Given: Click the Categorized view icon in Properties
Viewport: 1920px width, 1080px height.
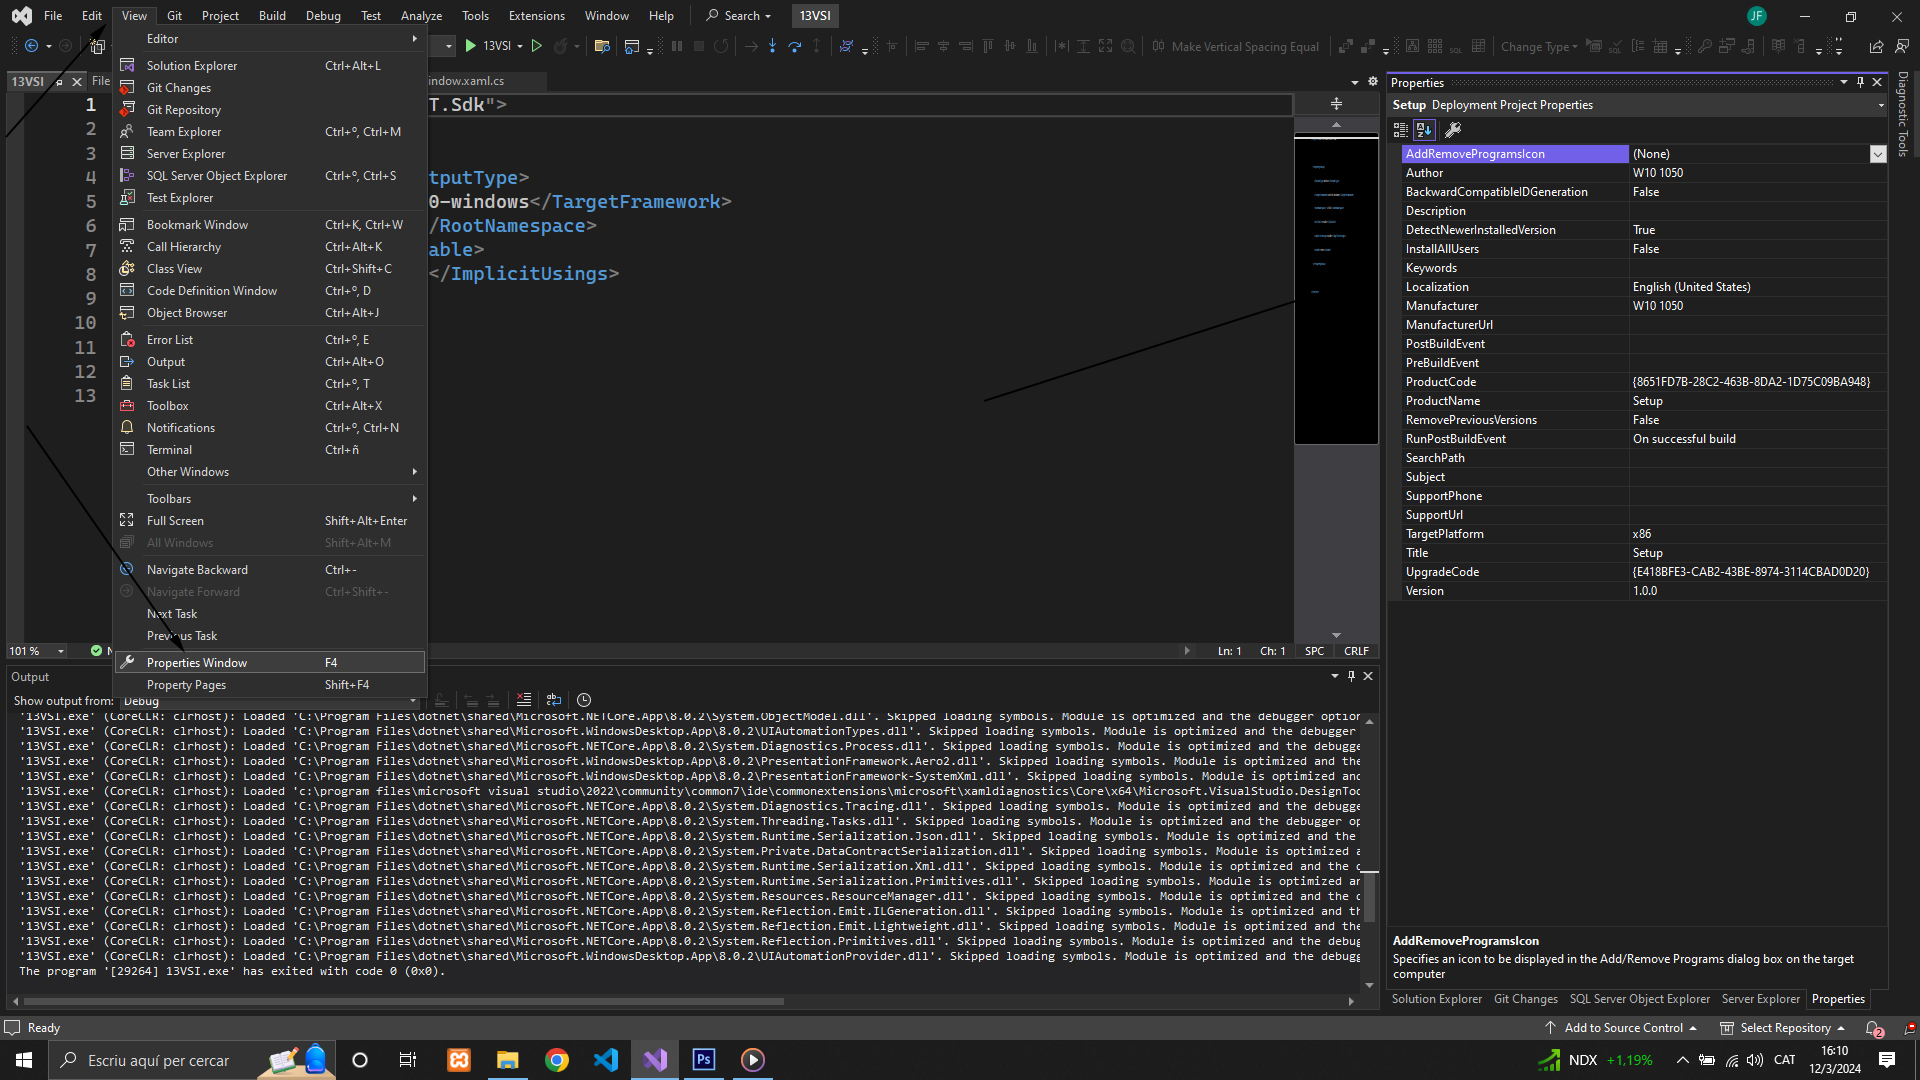Looking at the screenshot, I should pyautogui.click(x=1400, y=130).
